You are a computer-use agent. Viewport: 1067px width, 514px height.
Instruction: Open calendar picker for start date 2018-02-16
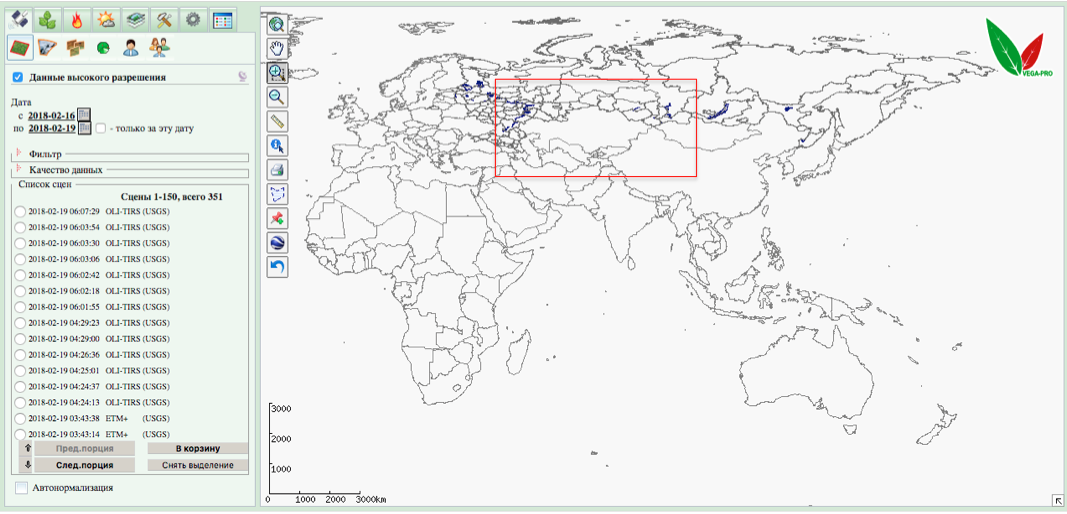pyautogui.click(x=84, y=115)
